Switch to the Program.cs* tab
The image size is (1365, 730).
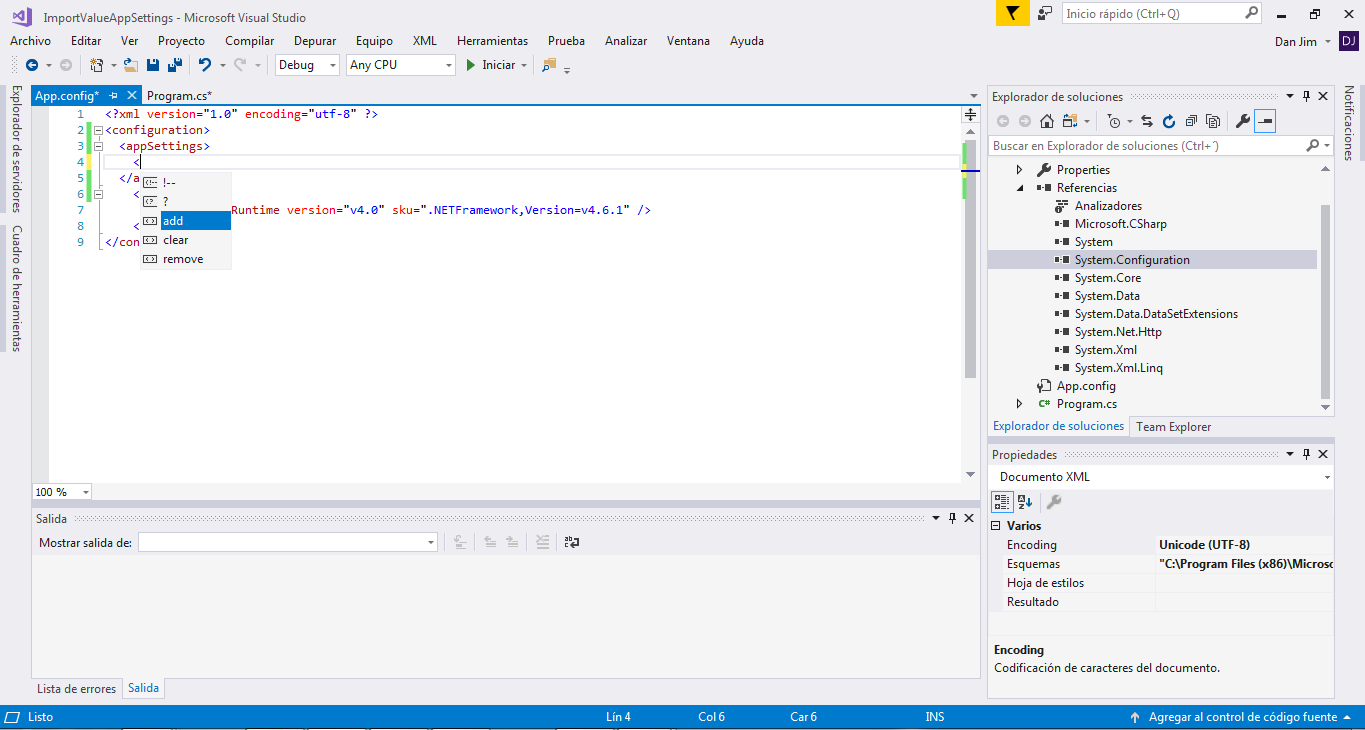[179, 96]
